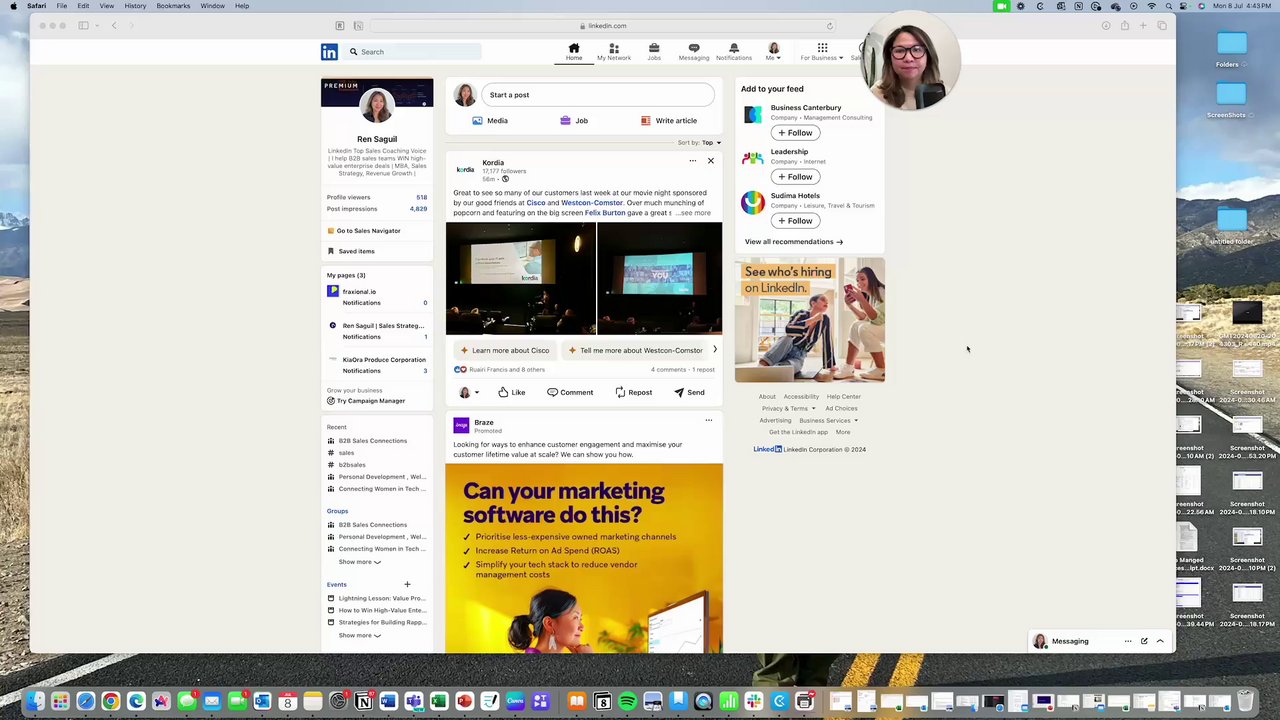Click Learn more about Cisco
The width and height of the screenshot is (1280, 720).
pos(504,351)
